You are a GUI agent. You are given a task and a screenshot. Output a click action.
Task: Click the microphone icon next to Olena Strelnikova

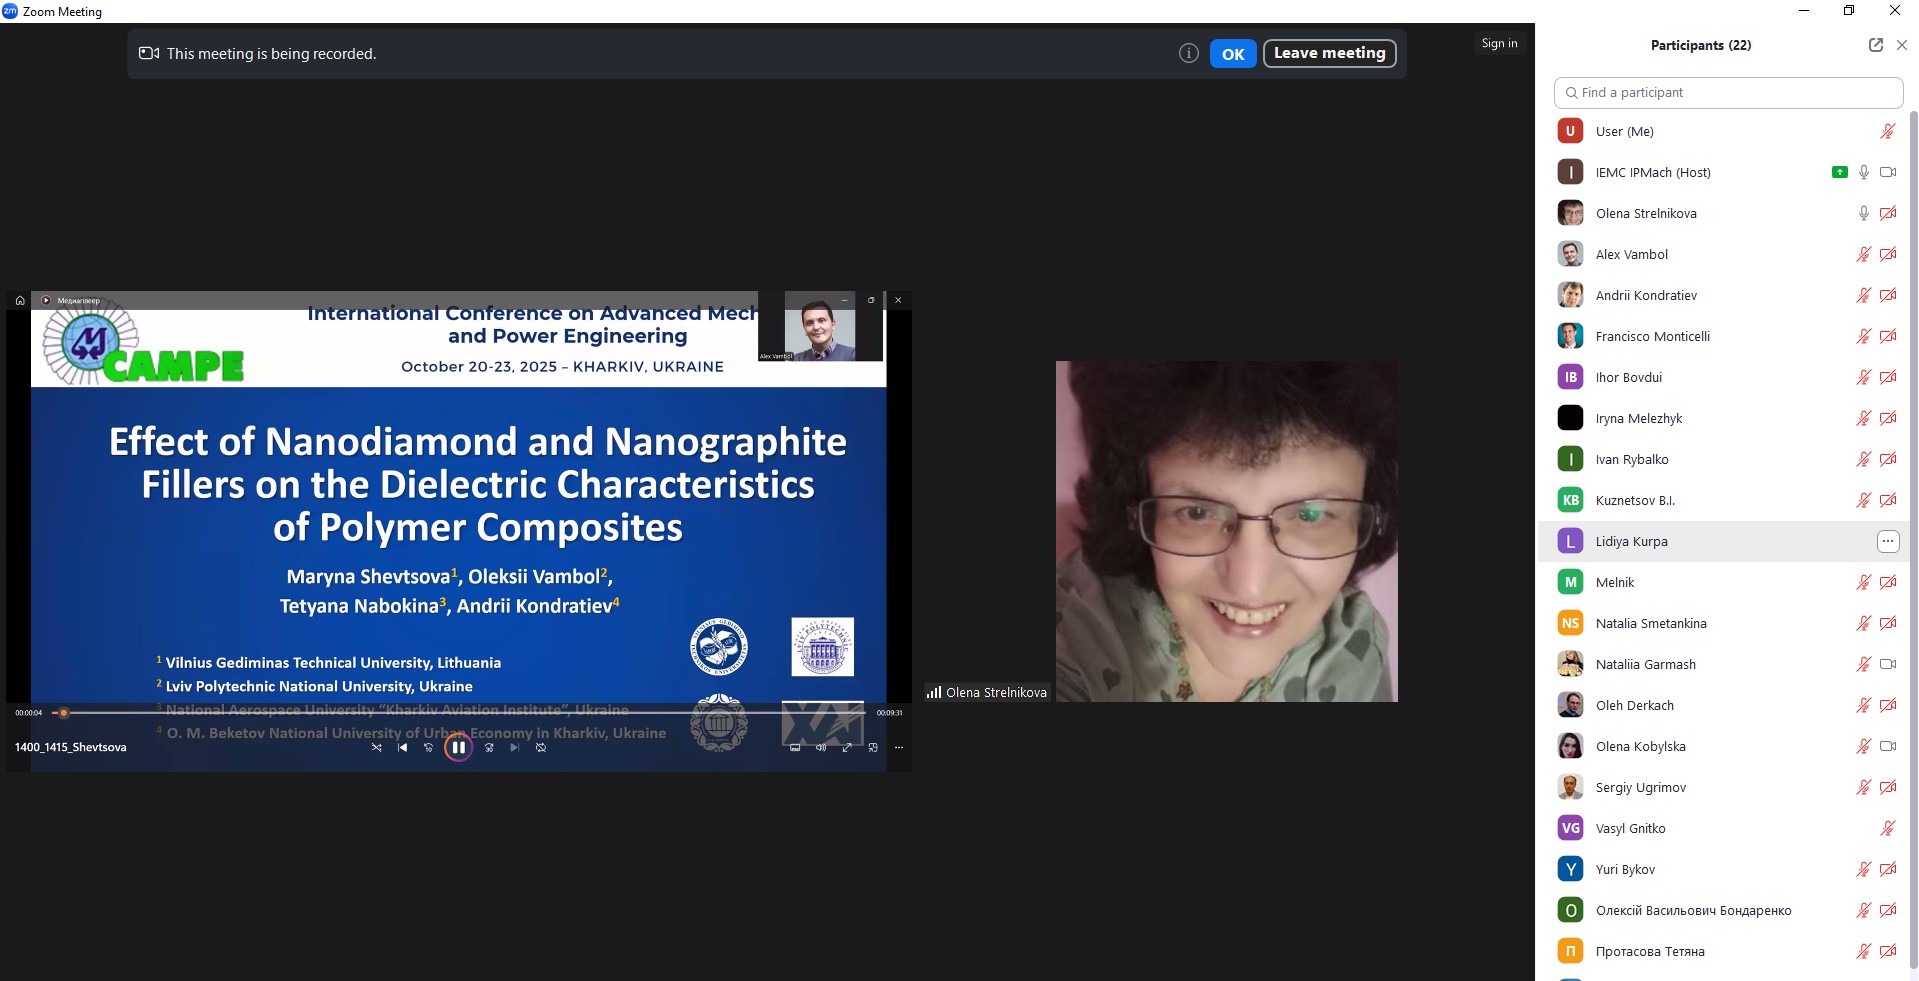click(x=1863, y=213)
